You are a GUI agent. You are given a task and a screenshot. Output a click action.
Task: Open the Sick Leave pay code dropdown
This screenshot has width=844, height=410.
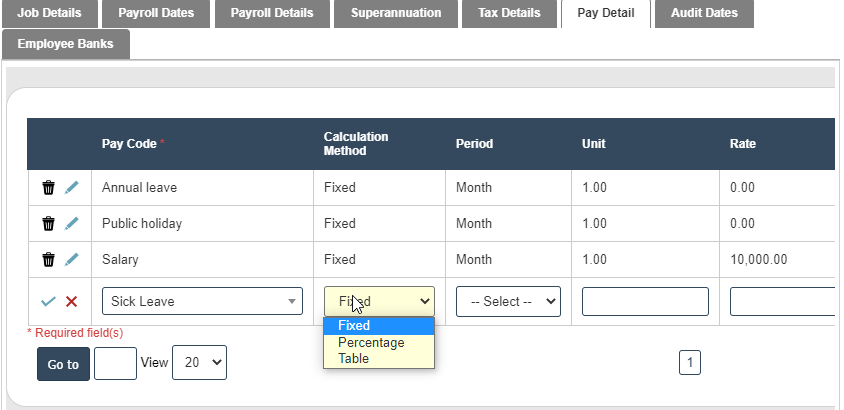[x=202, y=301]
